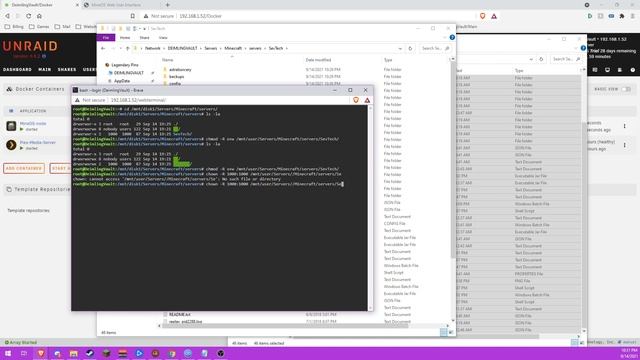Image resolution: width=640 pixels, height=360 pixels.
Task: Switch to the MineOS Web User Interface tab
Action: pos(115,5)
